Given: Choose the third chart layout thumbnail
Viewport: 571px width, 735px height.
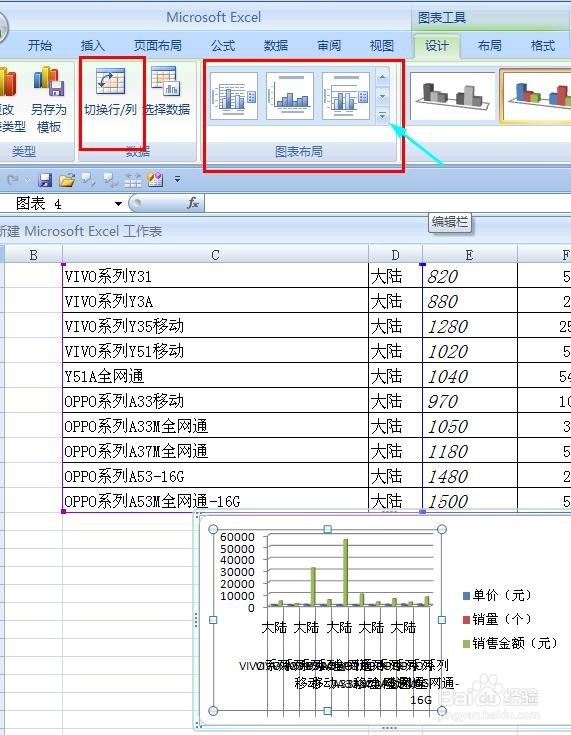Looking at the screenshot, I should [346, 96].
